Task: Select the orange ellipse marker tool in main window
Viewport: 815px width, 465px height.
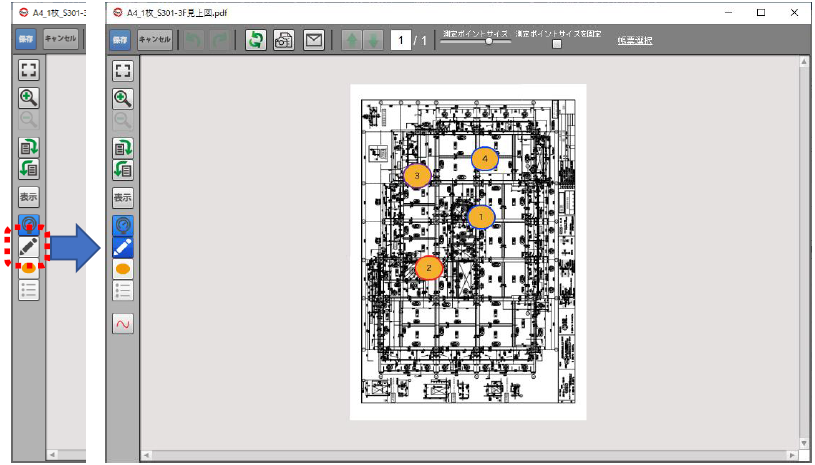Action: (x=123, y=269)
